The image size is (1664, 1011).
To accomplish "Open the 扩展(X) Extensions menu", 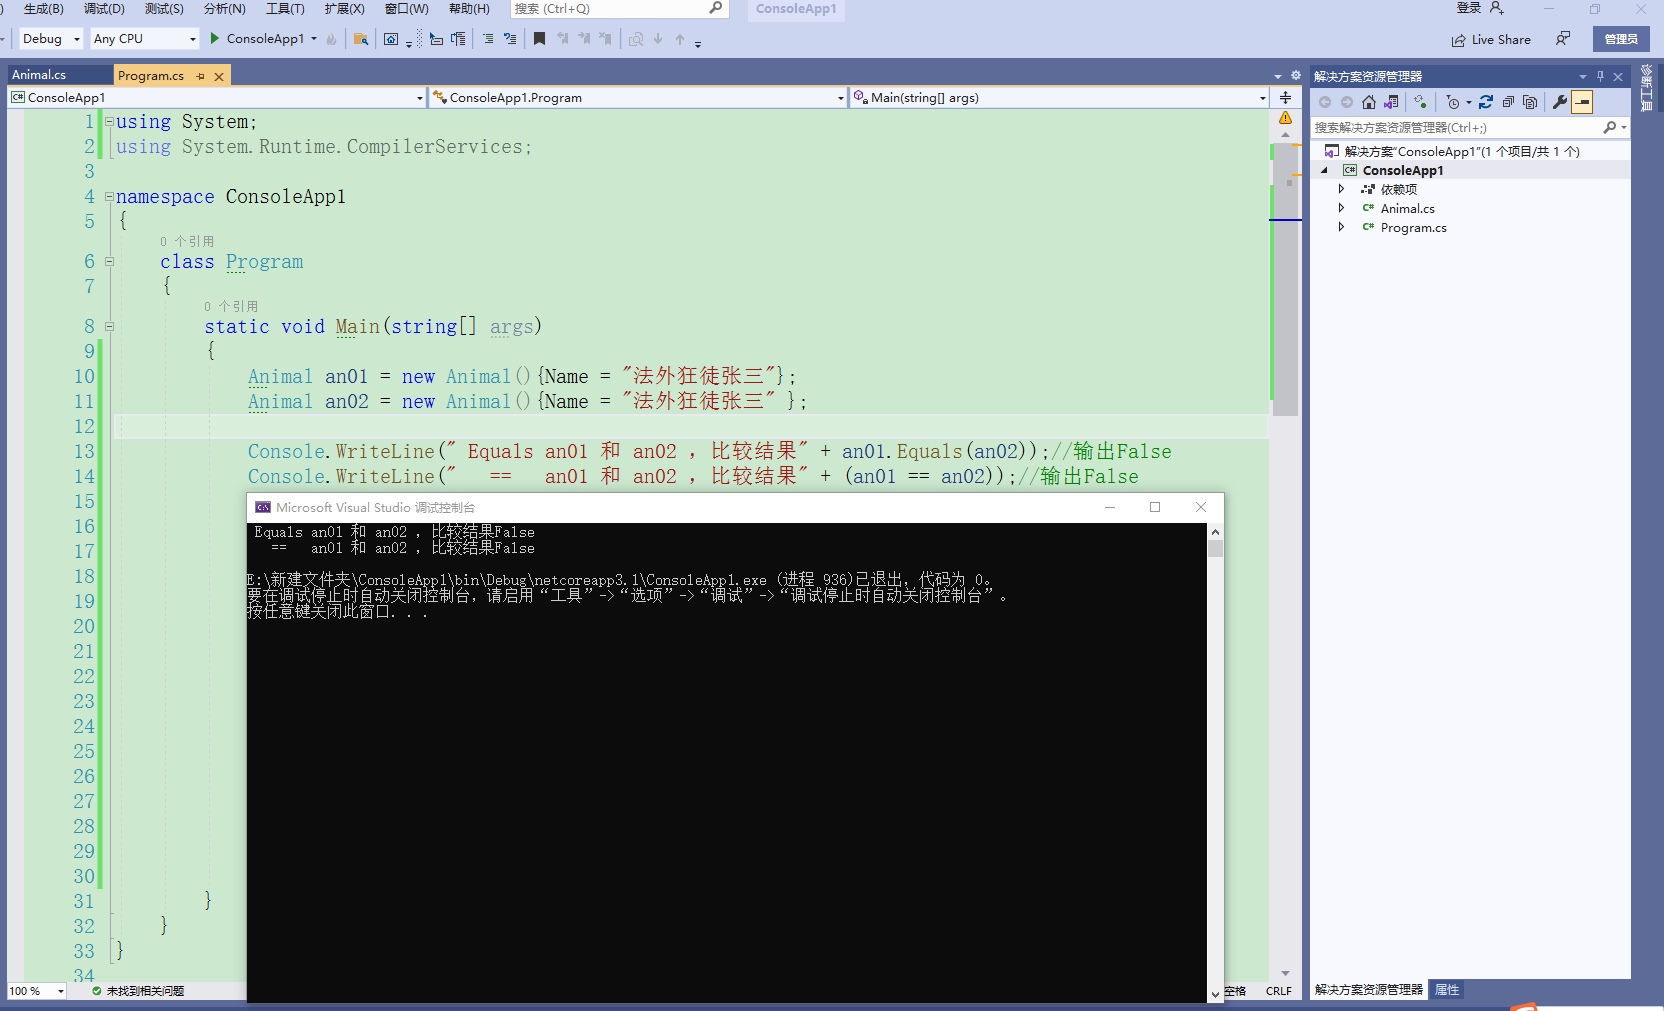I will coord(344,8).
